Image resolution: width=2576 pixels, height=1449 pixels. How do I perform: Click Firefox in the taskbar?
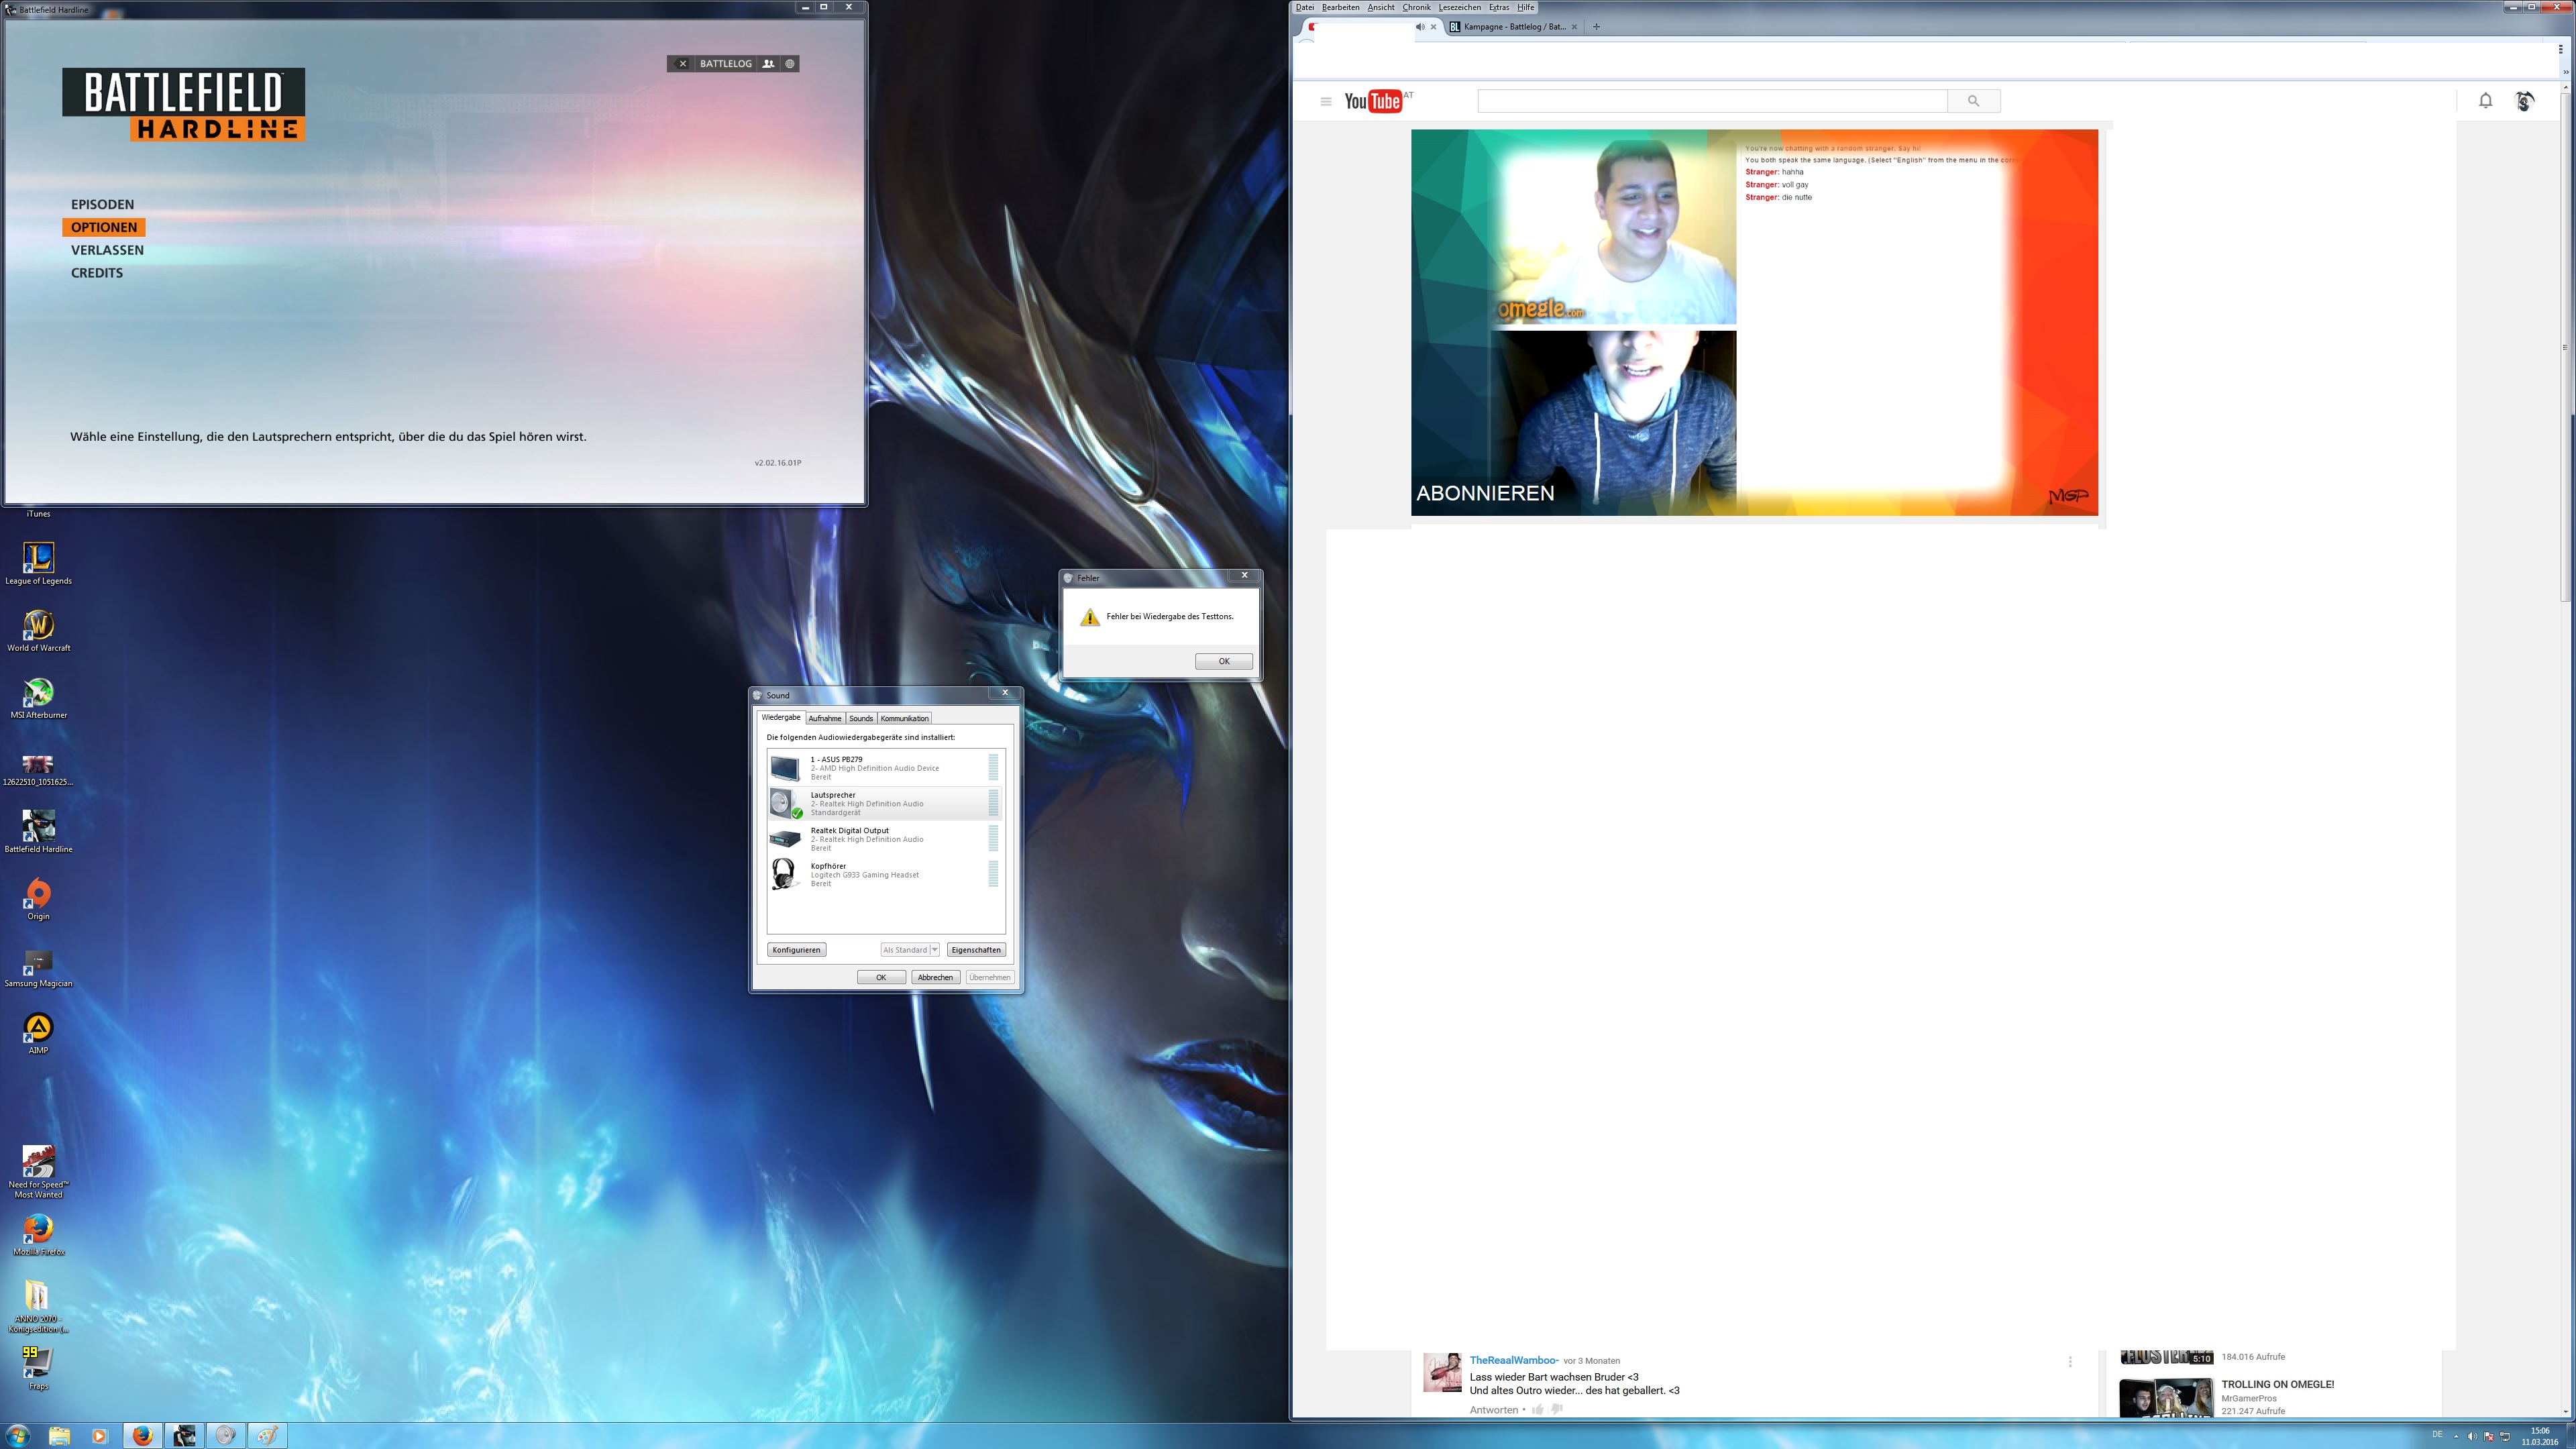(x=142, y=1436)
